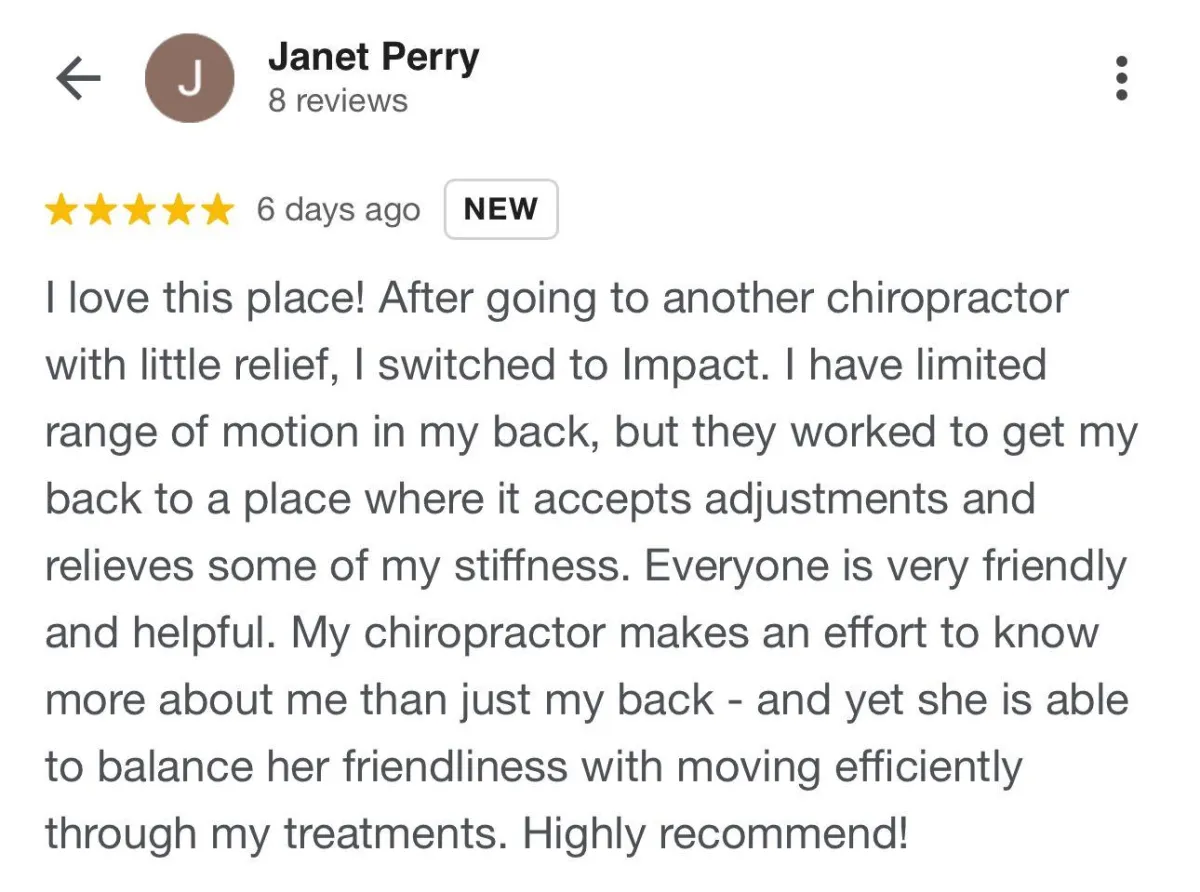Click the NEW badge
Screen dimensions: 1200x892
click(501, 209)
